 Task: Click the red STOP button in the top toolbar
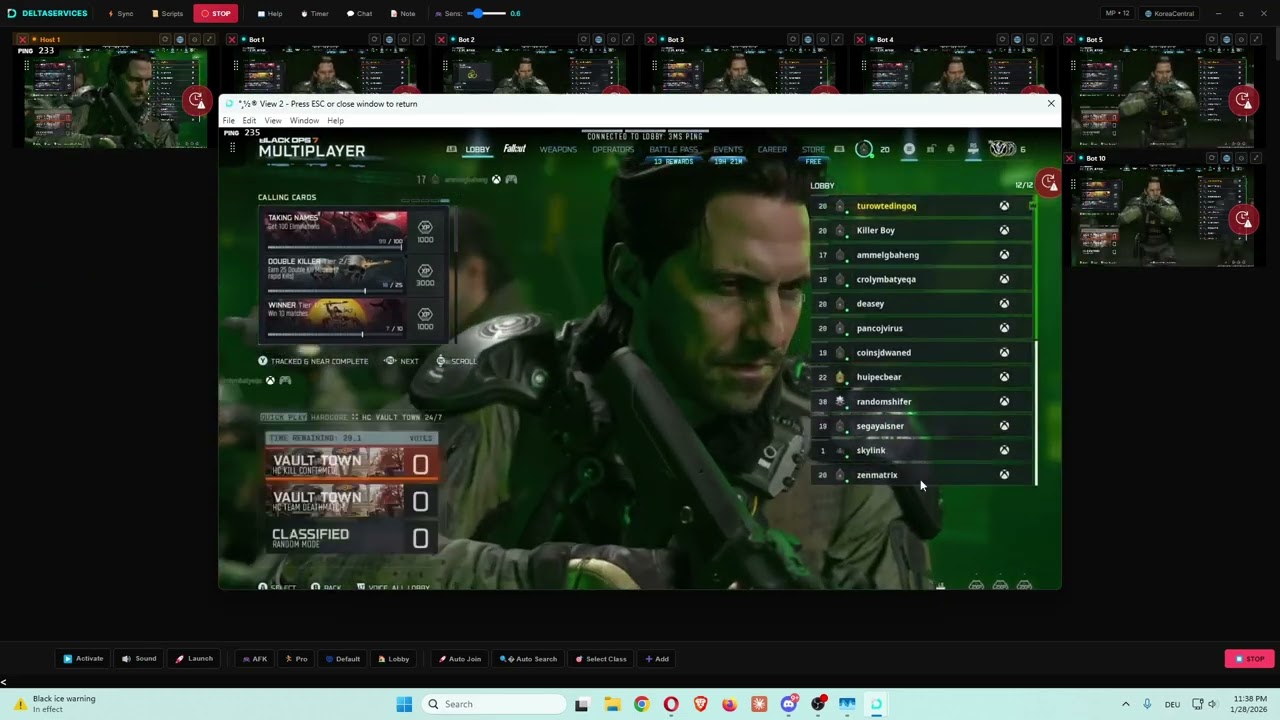216,14
